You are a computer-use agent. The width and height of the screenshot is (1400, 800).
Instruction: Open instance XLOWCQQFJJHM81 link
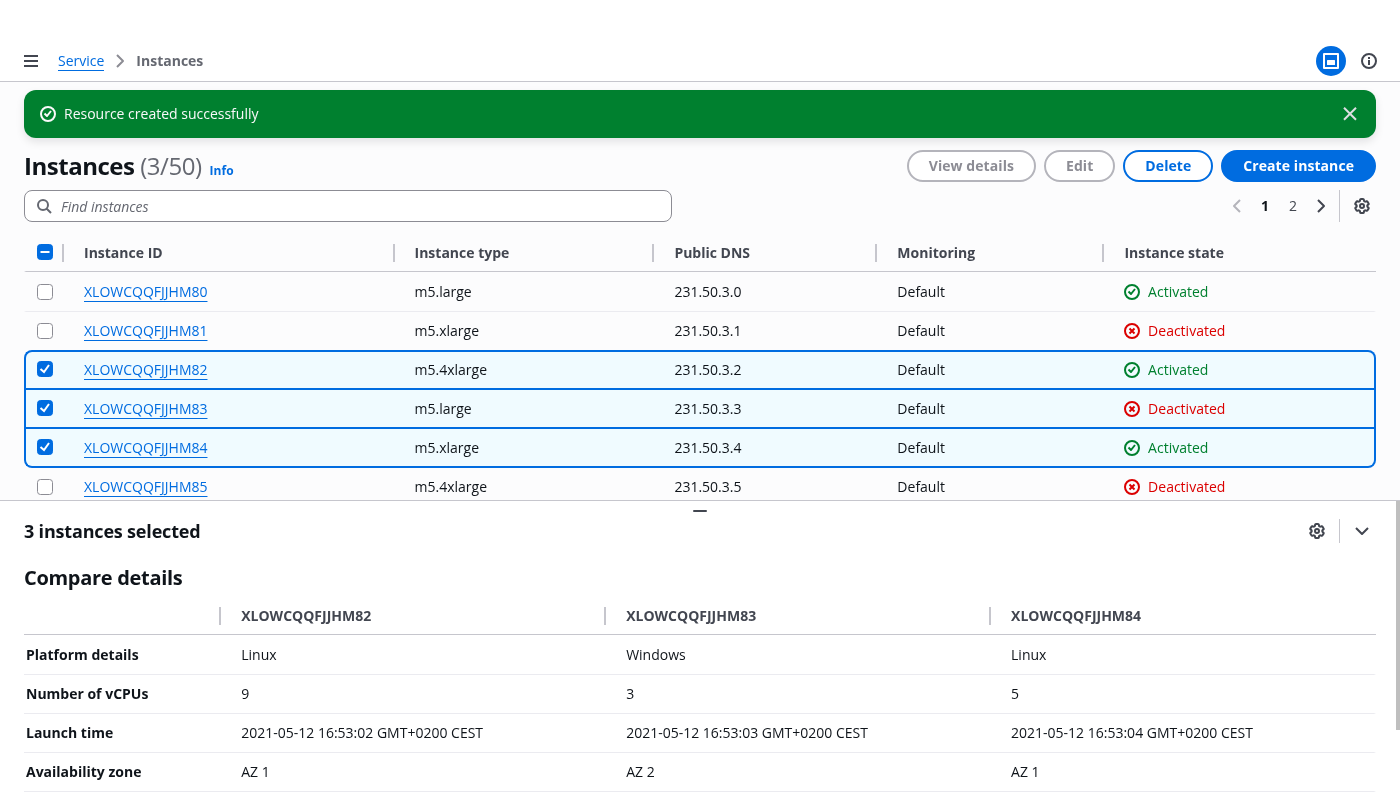tap(145, 331)
